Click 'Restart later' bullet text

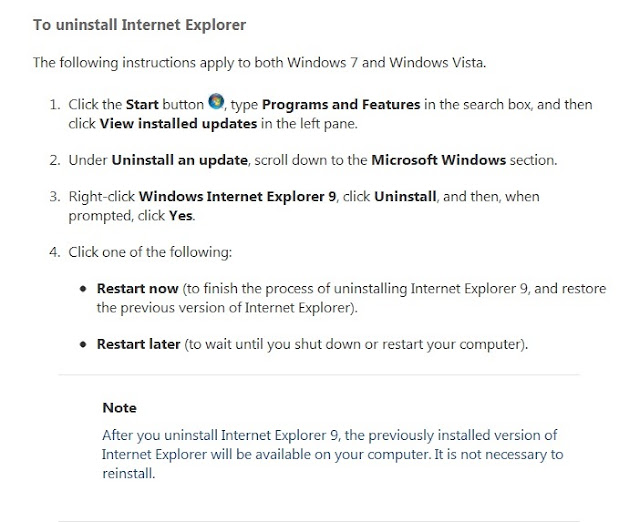click(x=138, y=344)
